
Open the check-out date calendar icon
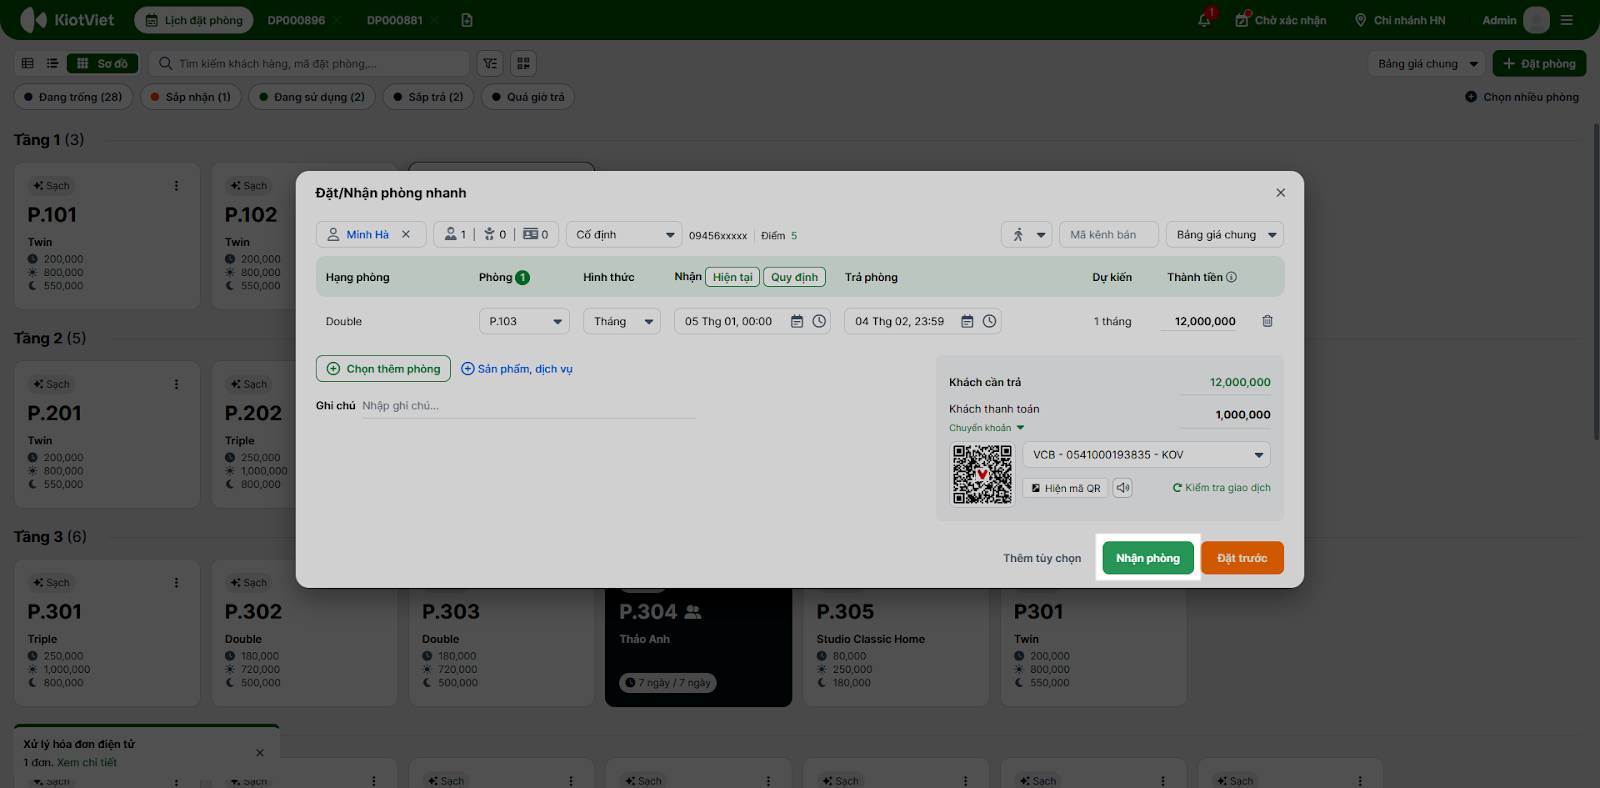click(967, 321)
